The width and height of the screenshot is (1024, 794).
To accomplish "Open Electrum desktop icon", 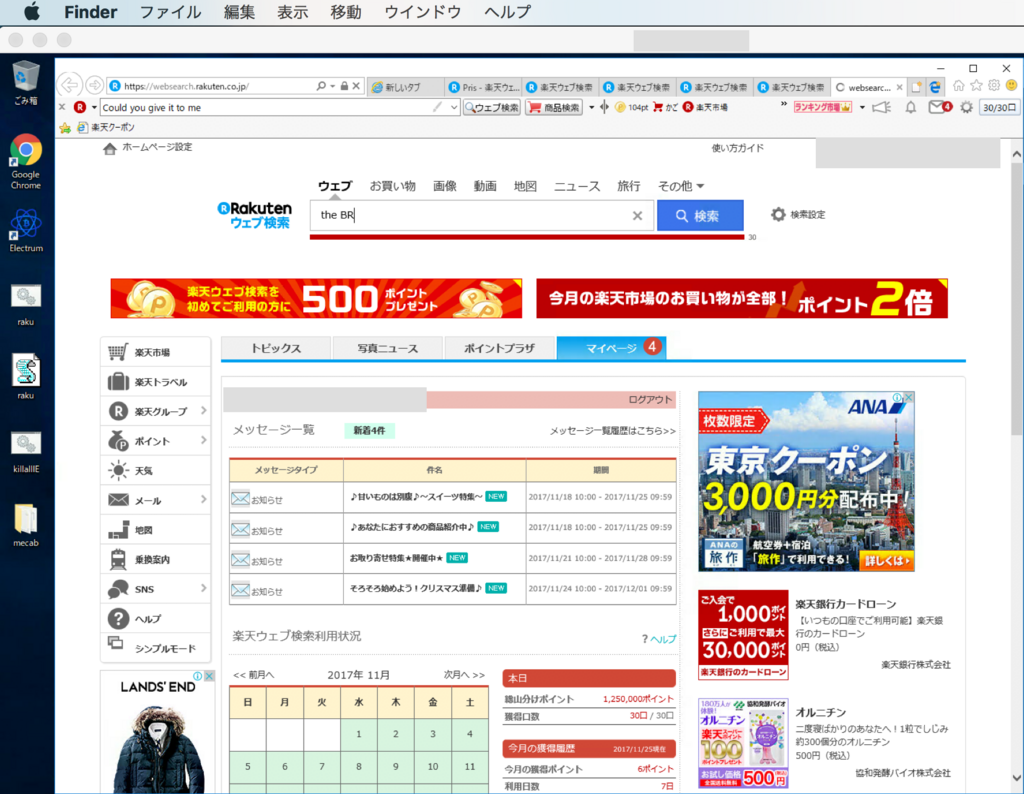I will (x=25, y=230).
